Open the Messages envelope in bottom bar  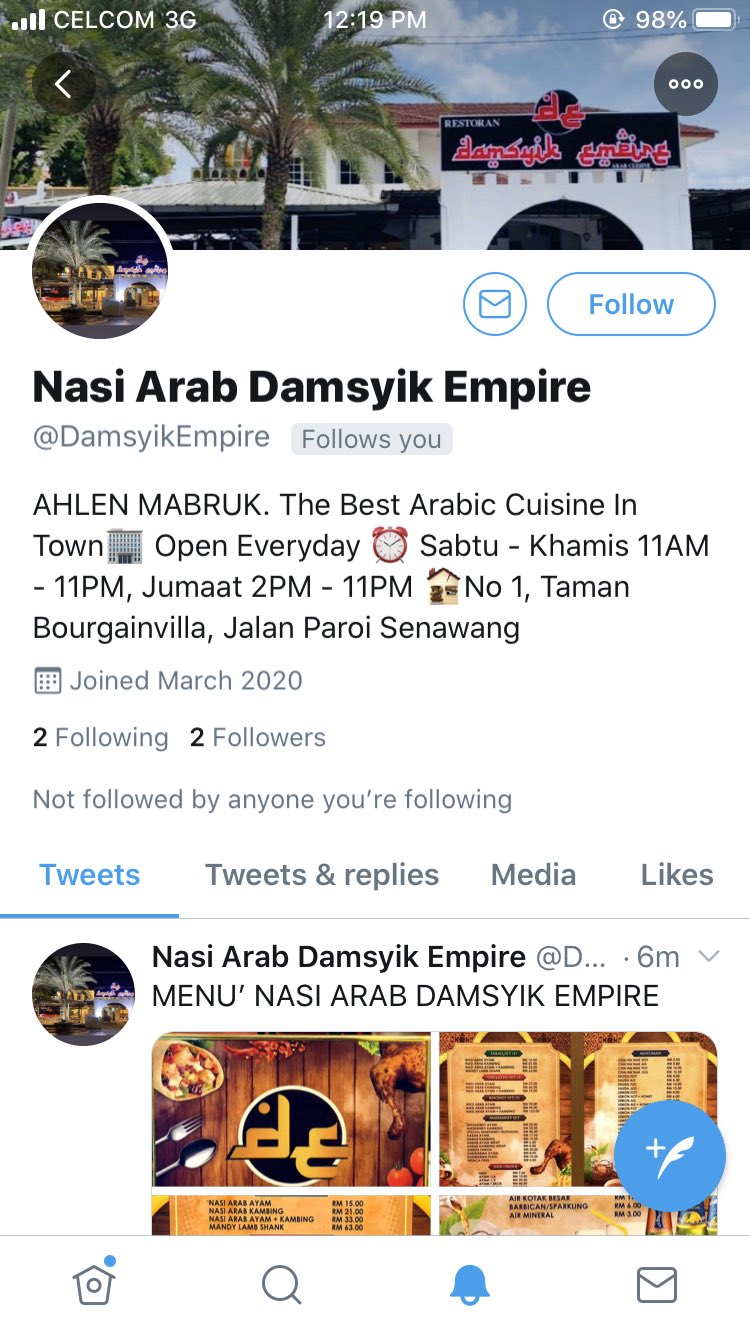point(657,1285)
